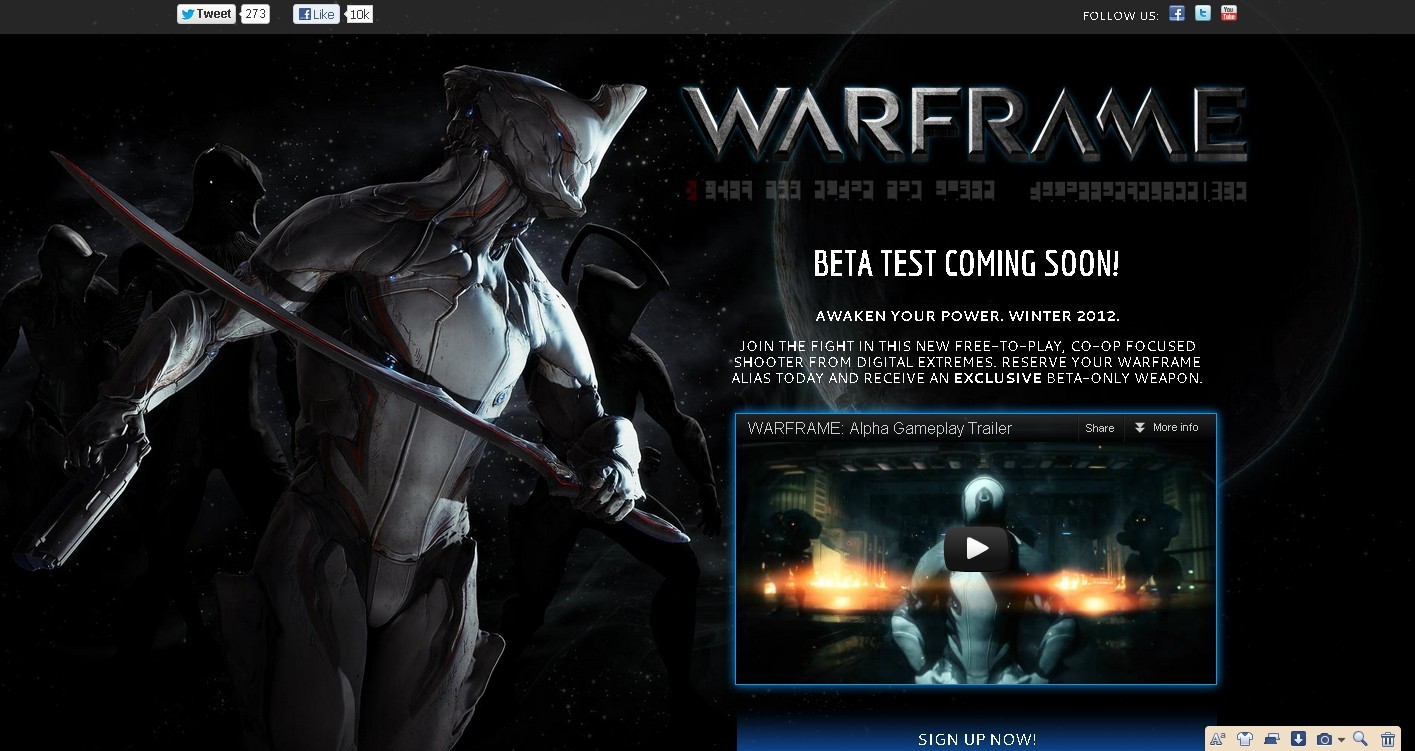1415x751 pixels.
Task: Click the Facebook Like button
Action: (316, 14)
